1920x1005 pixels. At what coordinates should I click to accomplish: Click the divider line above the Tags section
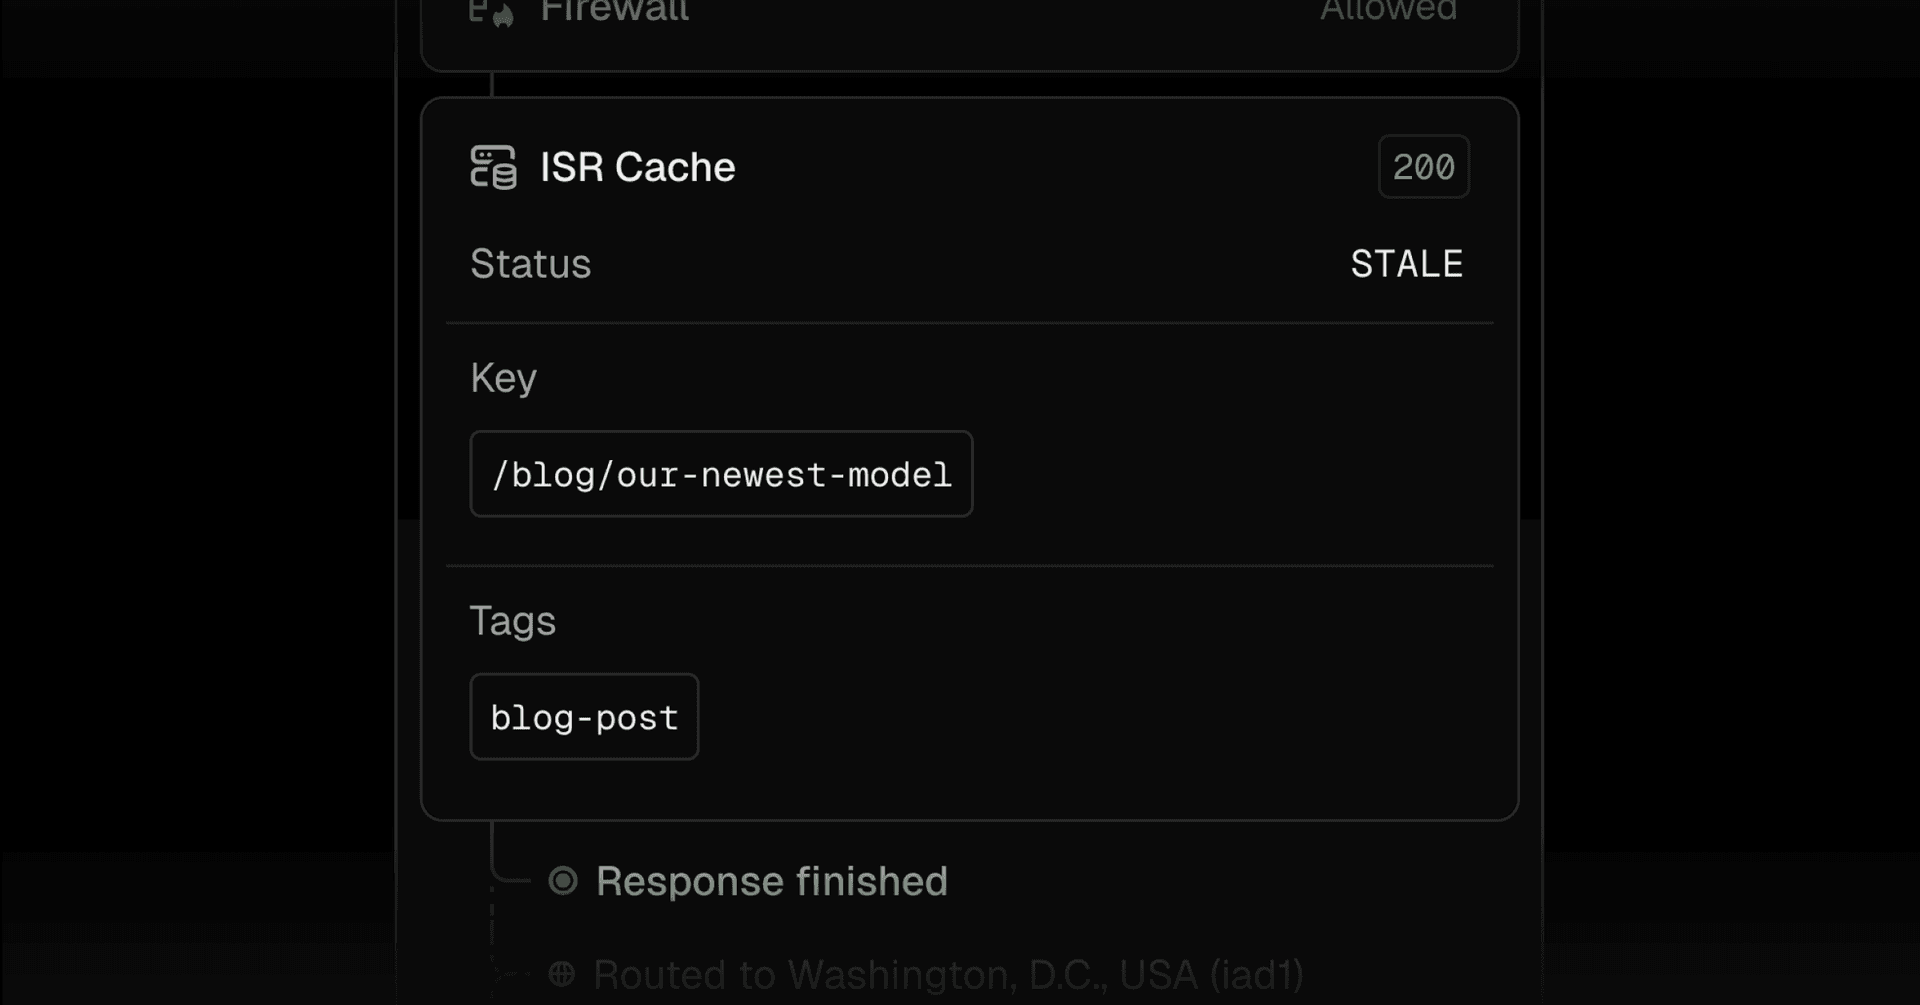(x=969, y=566)
